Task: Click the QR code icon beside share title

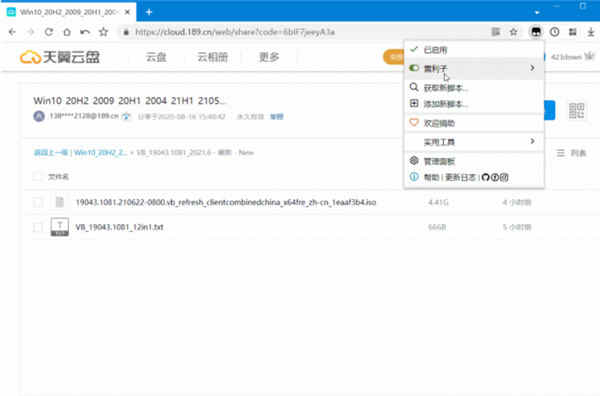Action: pos(576,111)
